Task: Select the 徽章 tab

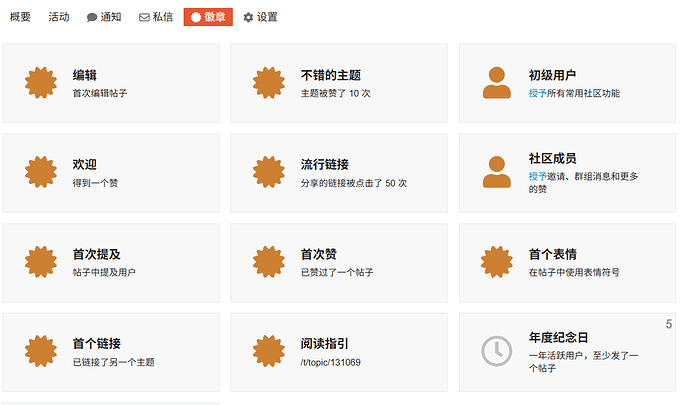Action: click(x=208, y=17)
